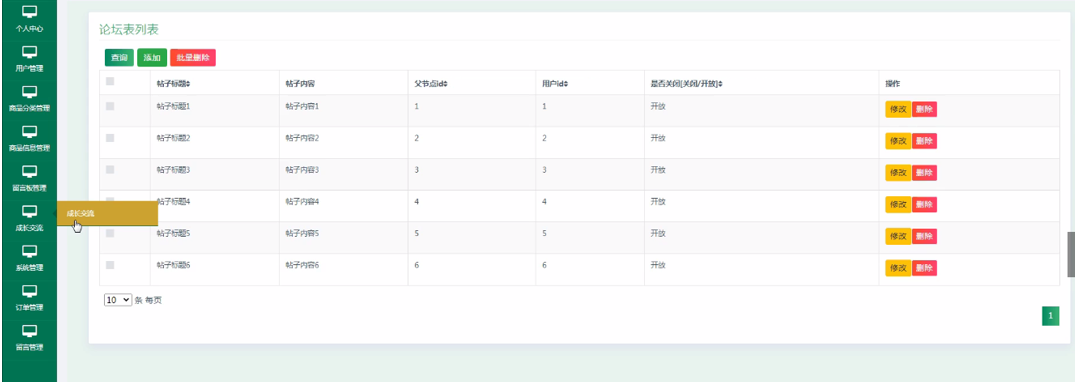The height and width of the screenshot is (382, 1075).
Task: Click 修改 for row 帖子标题5
Action: tap(898, 236)
